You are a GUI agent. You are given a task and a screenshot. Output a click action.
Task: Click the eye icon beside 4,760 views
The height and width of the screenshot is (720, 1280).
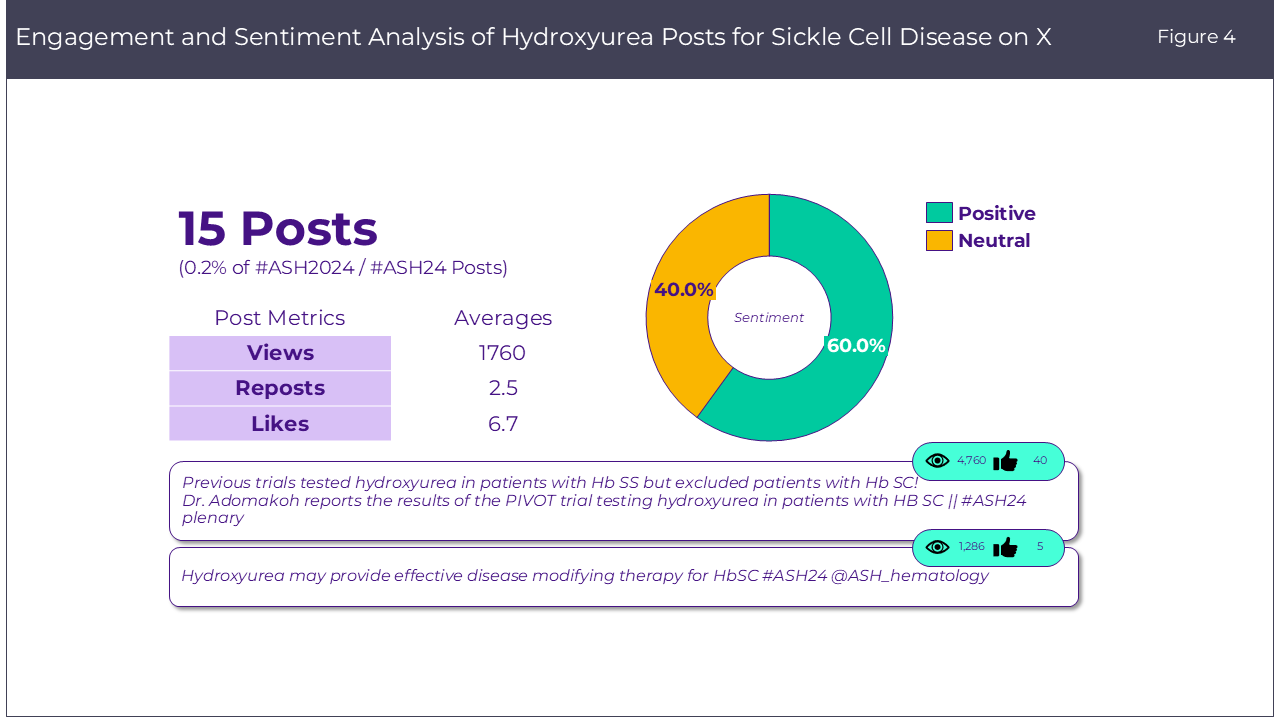point(937,461)
